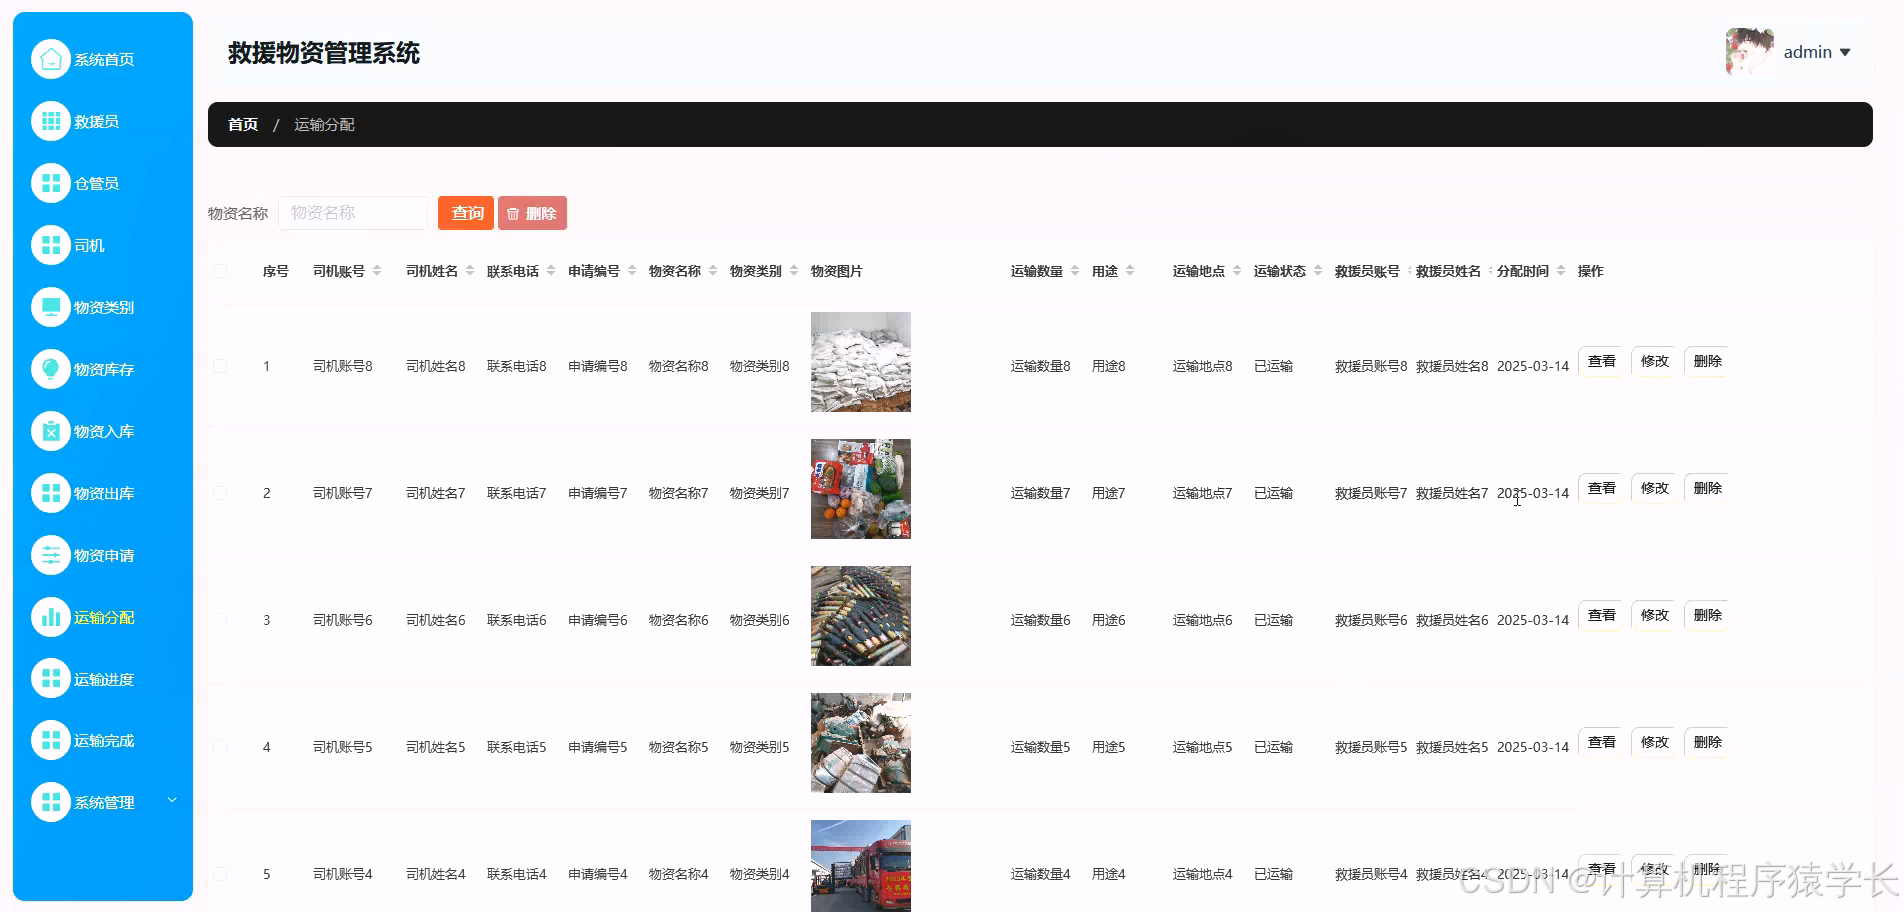Click the orange 查询 search button

coord(466,213)
